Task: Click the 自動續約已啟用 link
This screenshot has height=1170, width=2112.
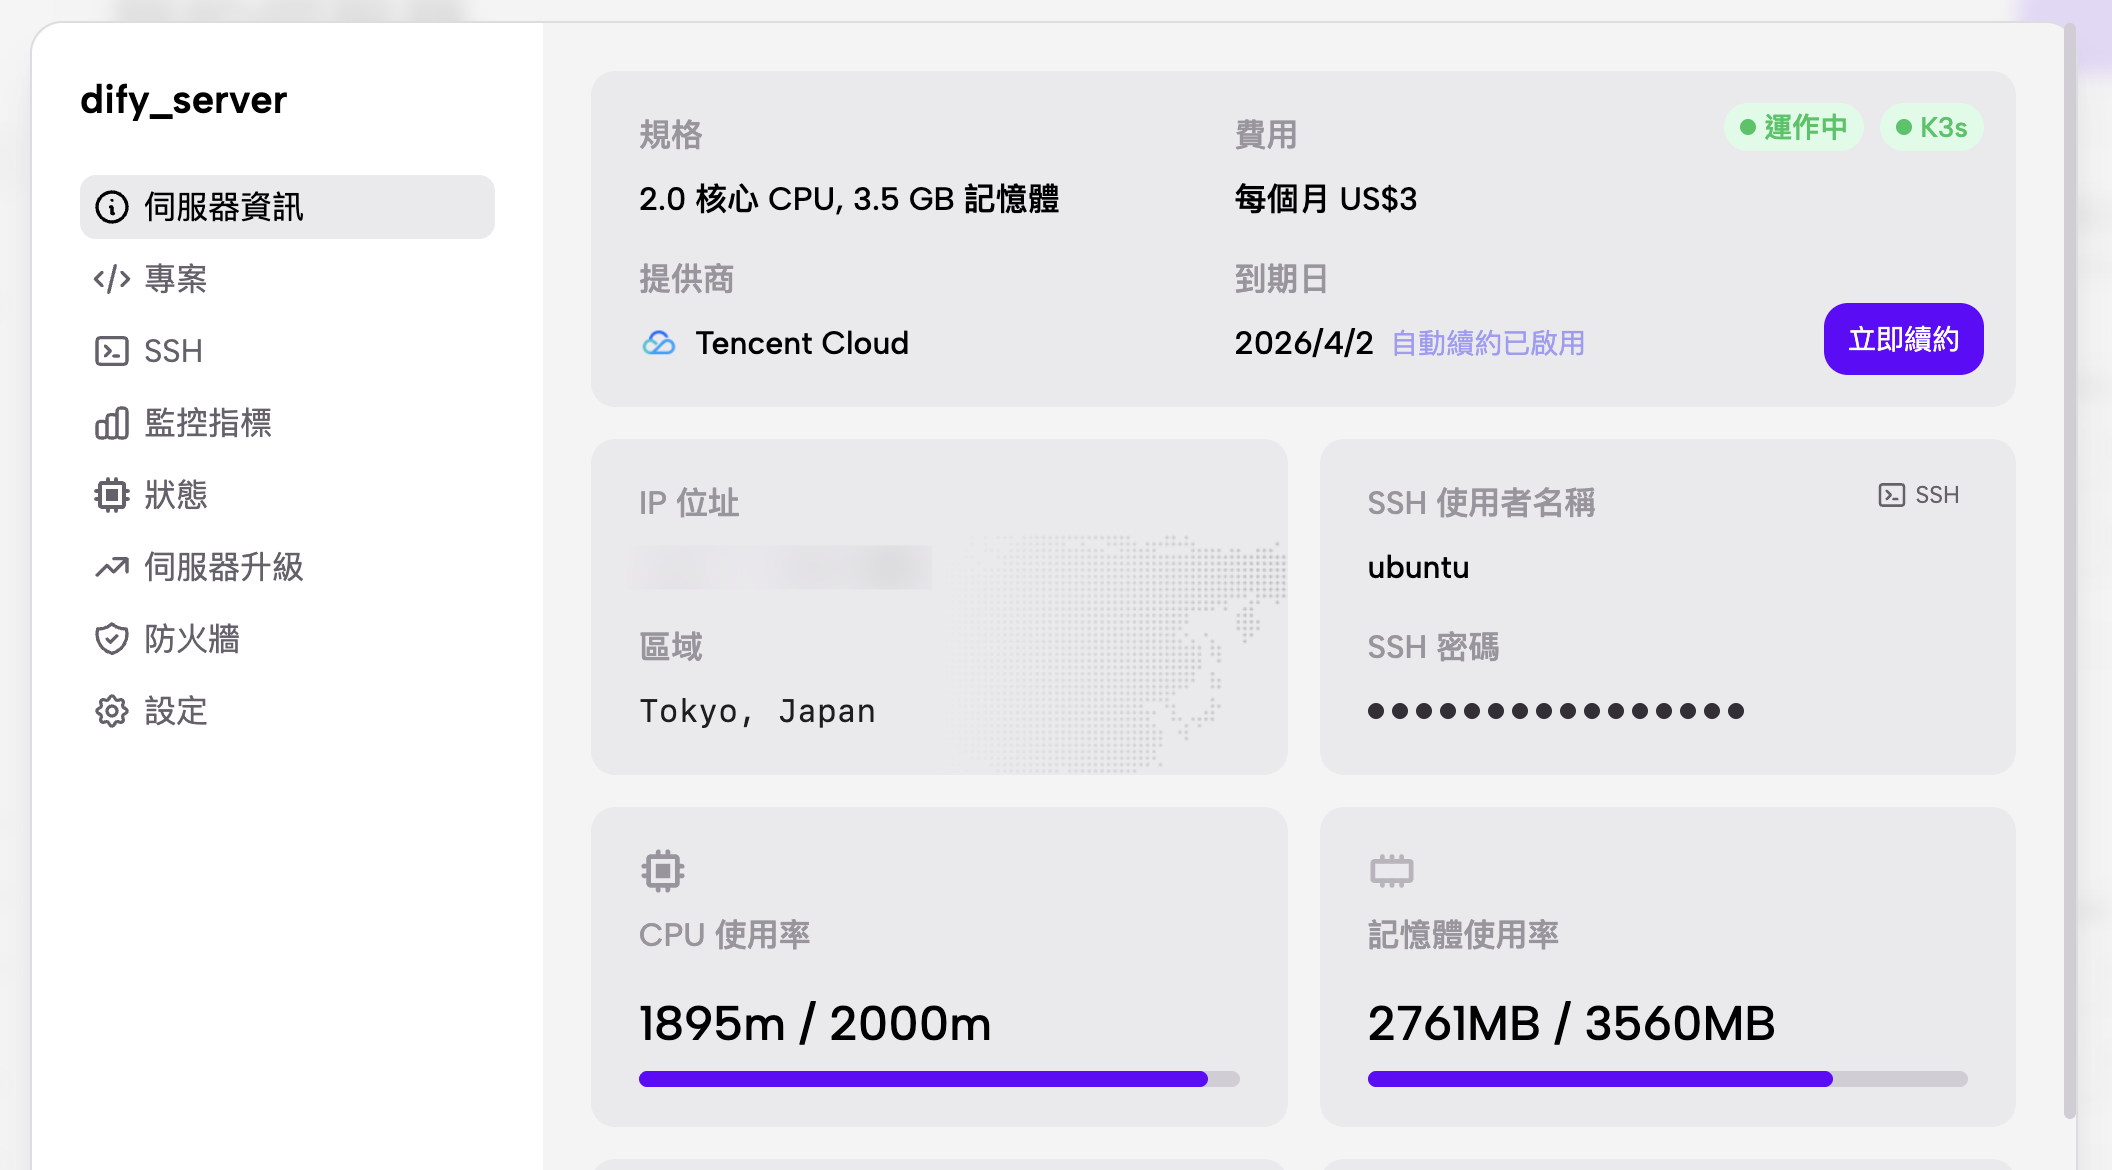Action: 1488,343
